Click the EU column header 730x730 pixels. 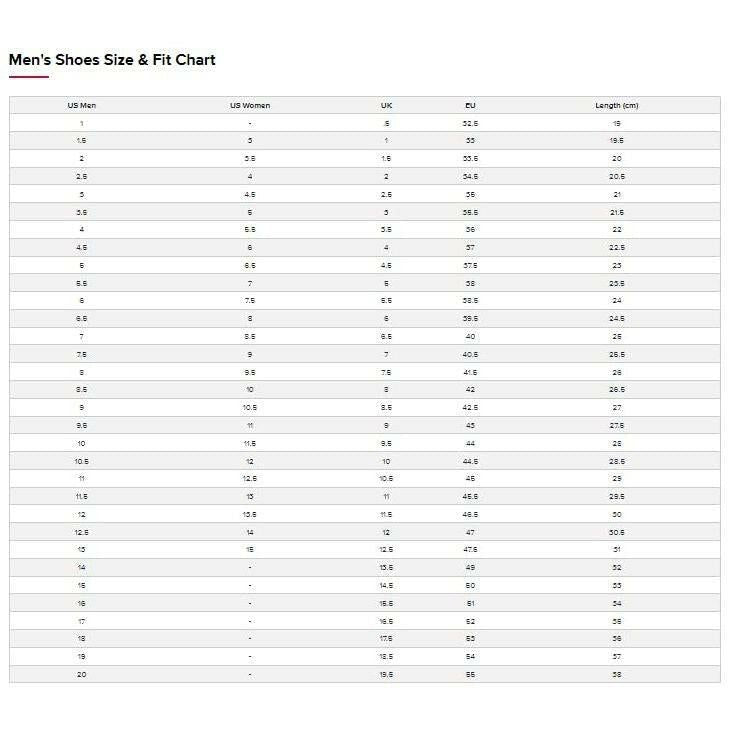click(x=470, y=105)
